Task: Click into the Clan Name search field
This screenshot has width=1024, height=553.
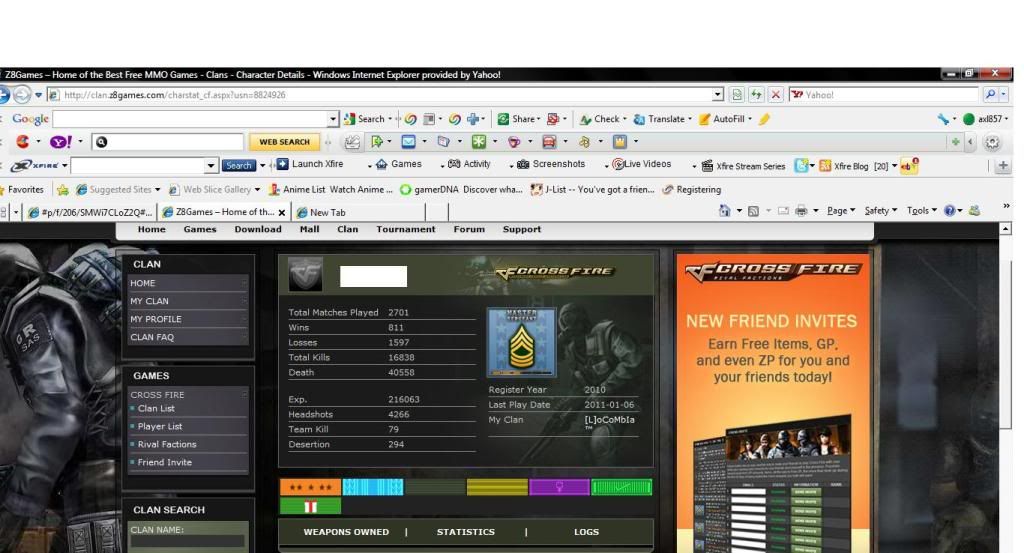Action: (187, 541)
